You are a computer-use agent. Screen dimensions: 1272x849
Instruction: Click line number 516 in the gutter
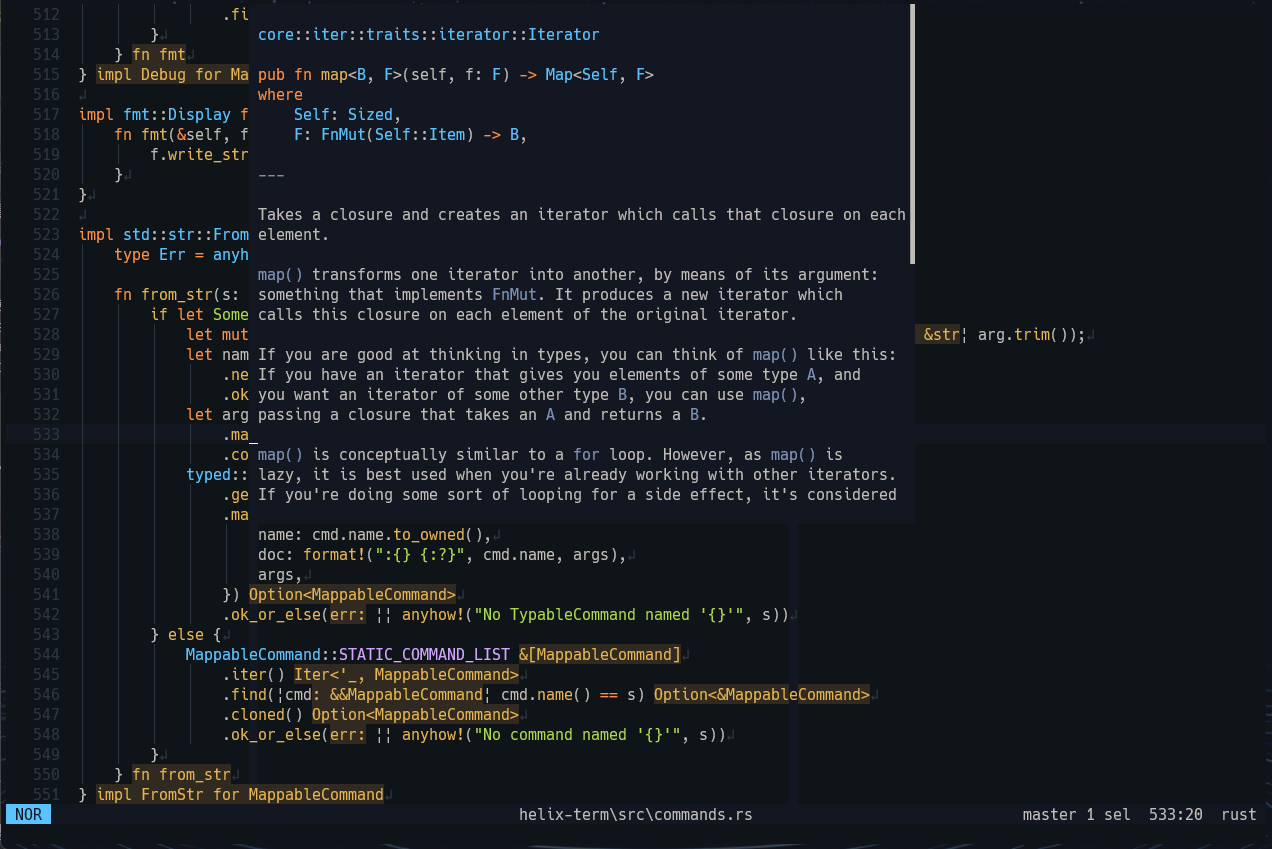46,94
